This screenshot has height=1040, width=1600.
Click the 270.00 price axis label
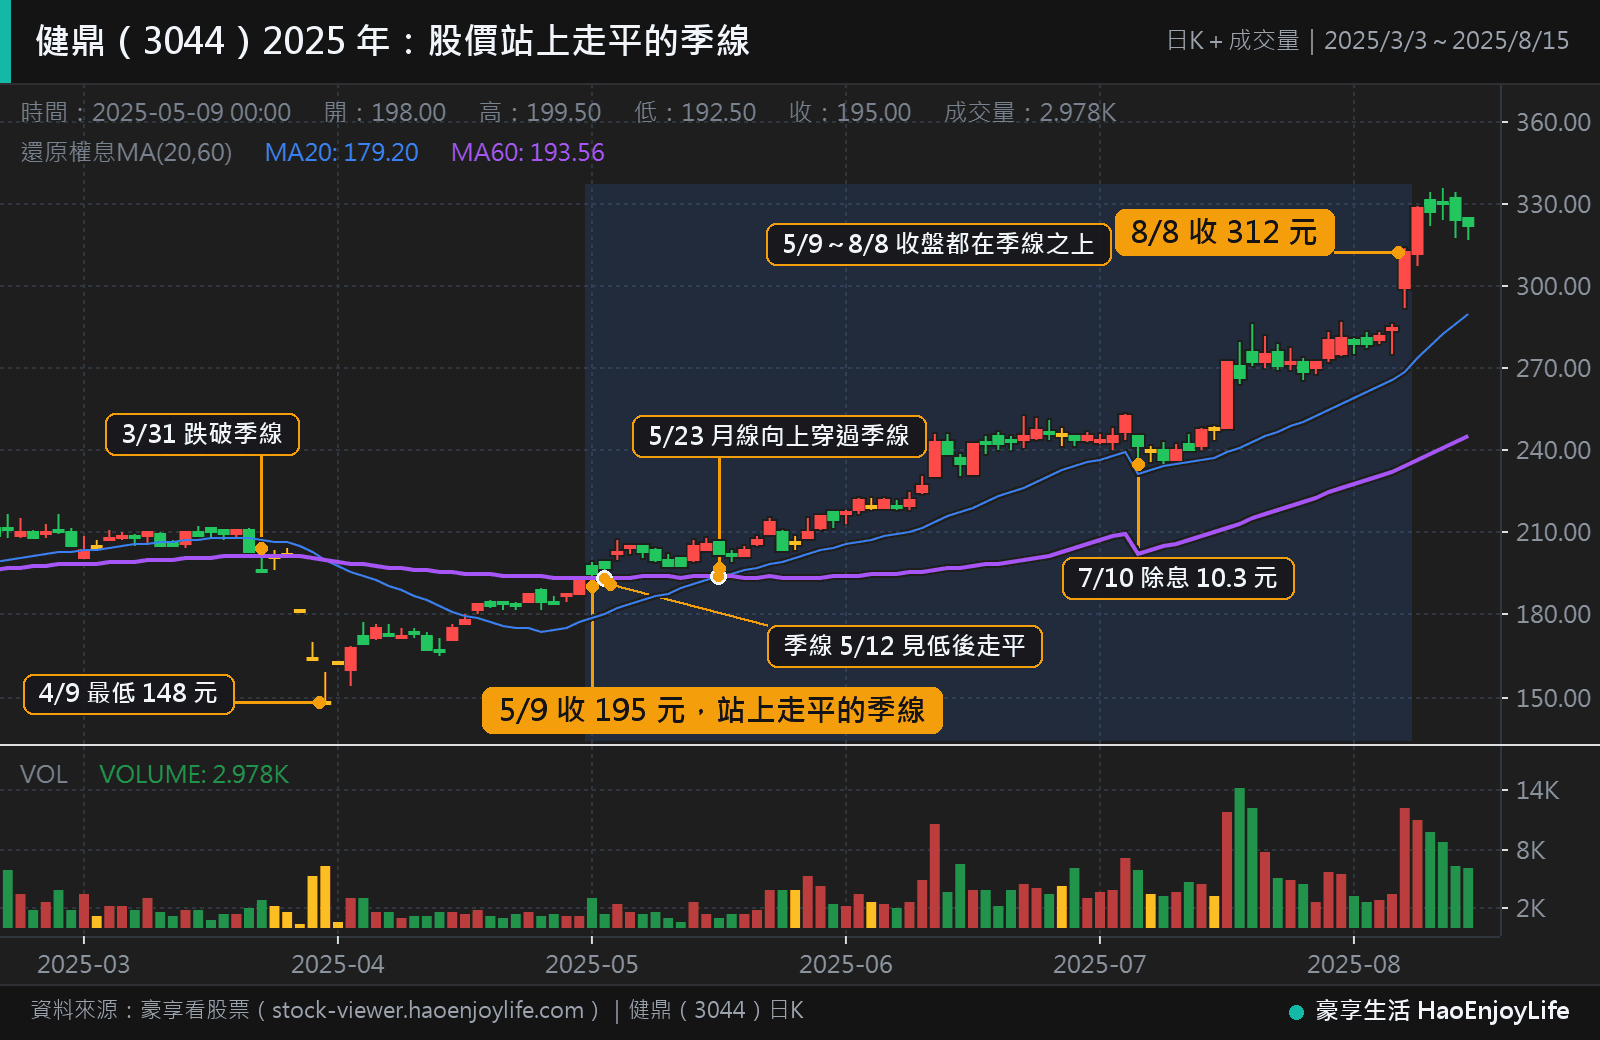[1552, 368]
